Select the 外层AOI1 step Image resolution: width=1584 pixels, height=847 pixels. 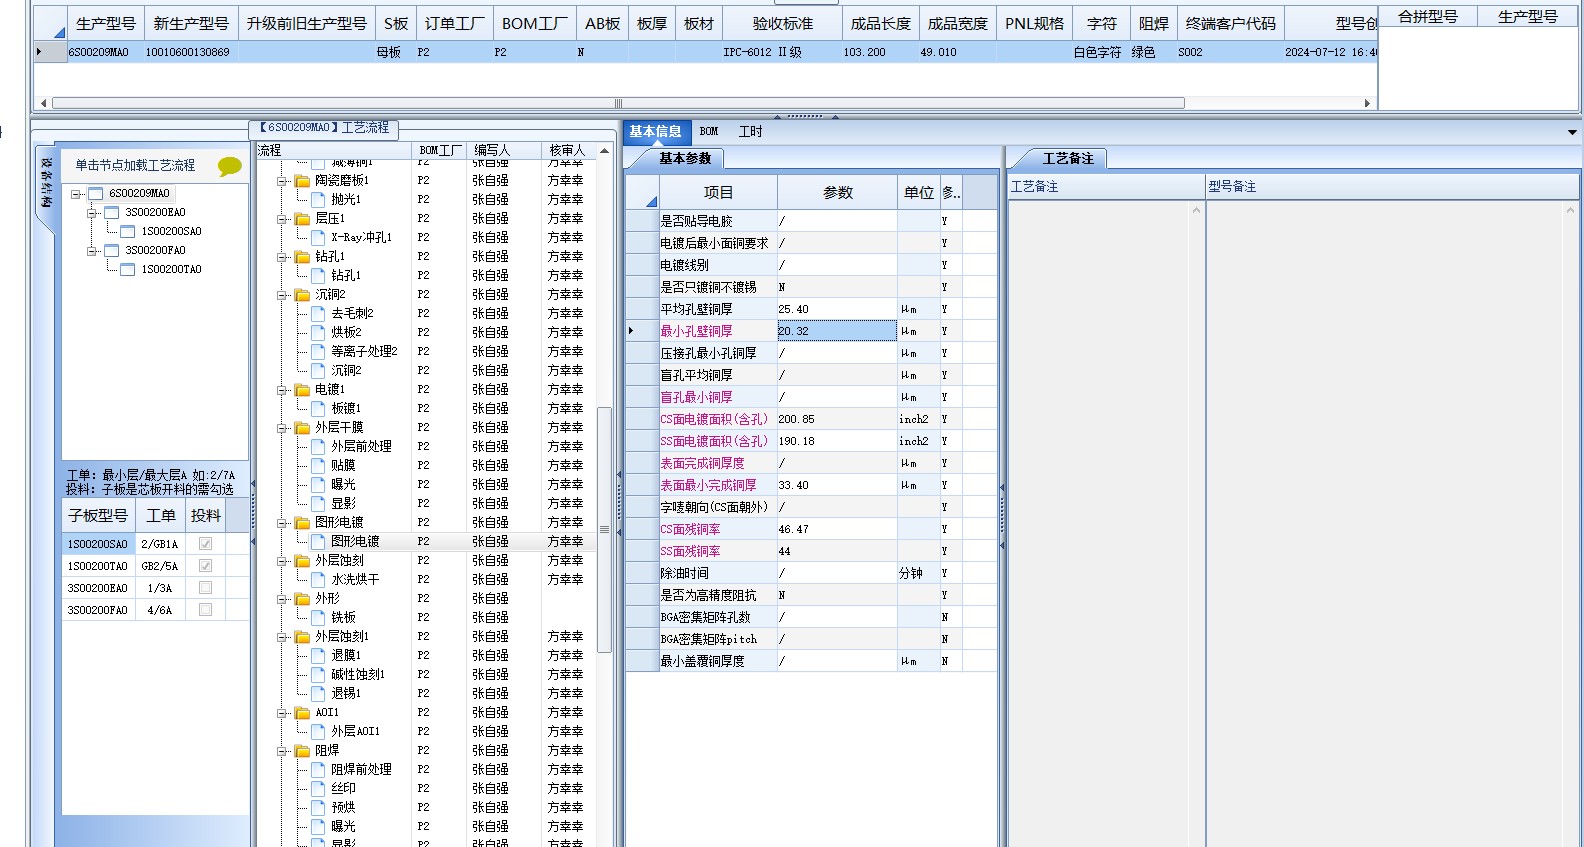(x=355, y=732)
